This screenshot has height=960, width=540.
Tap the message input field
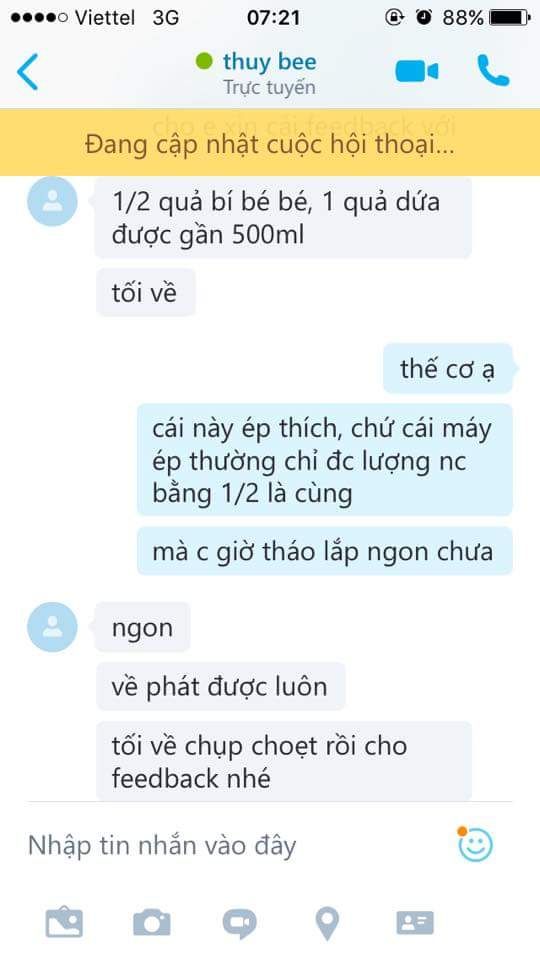239,845
